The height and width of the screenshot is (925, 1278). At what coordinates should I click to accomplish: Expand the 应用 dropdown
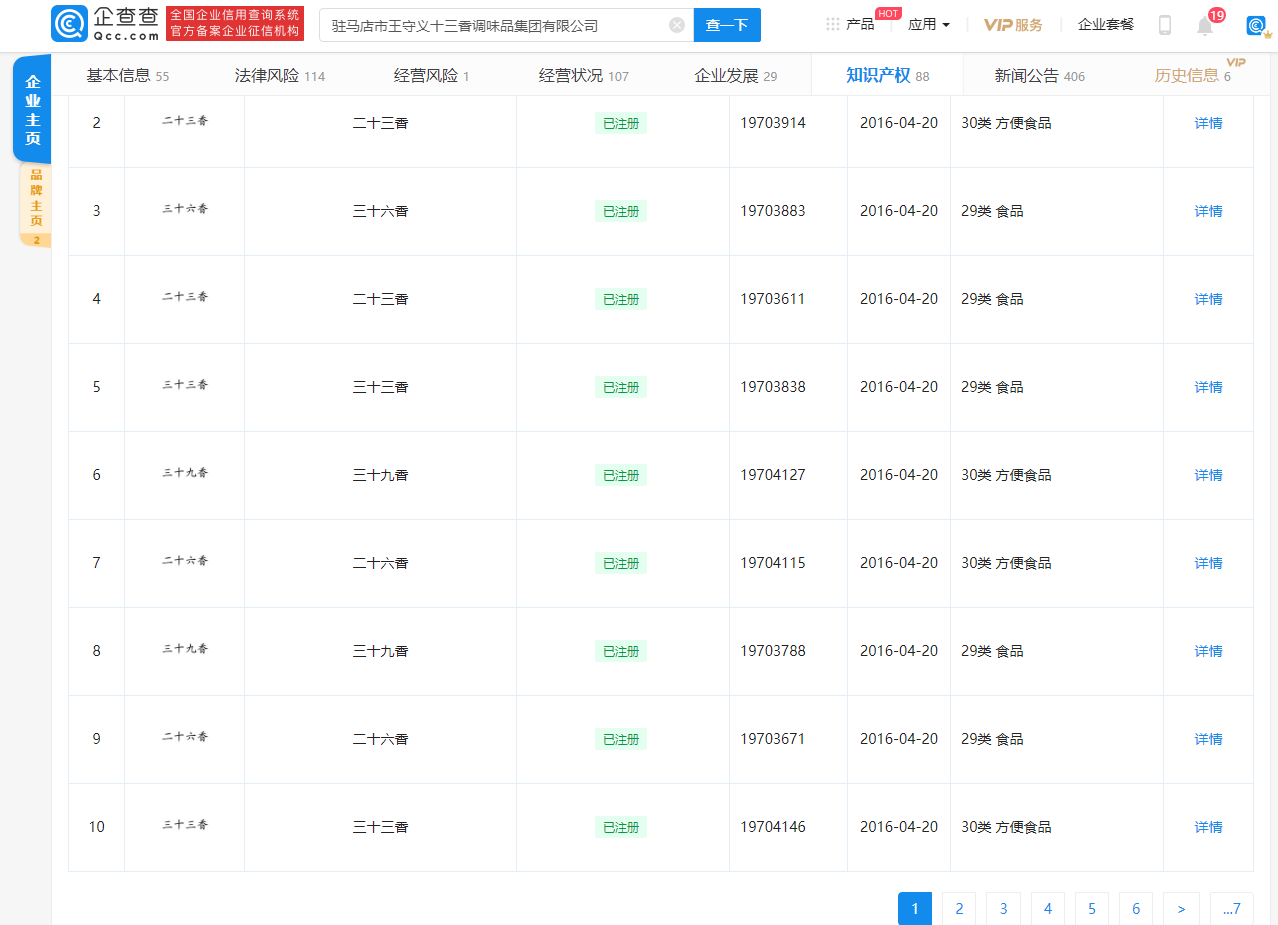pyautogui.click(x=929, y=24)
